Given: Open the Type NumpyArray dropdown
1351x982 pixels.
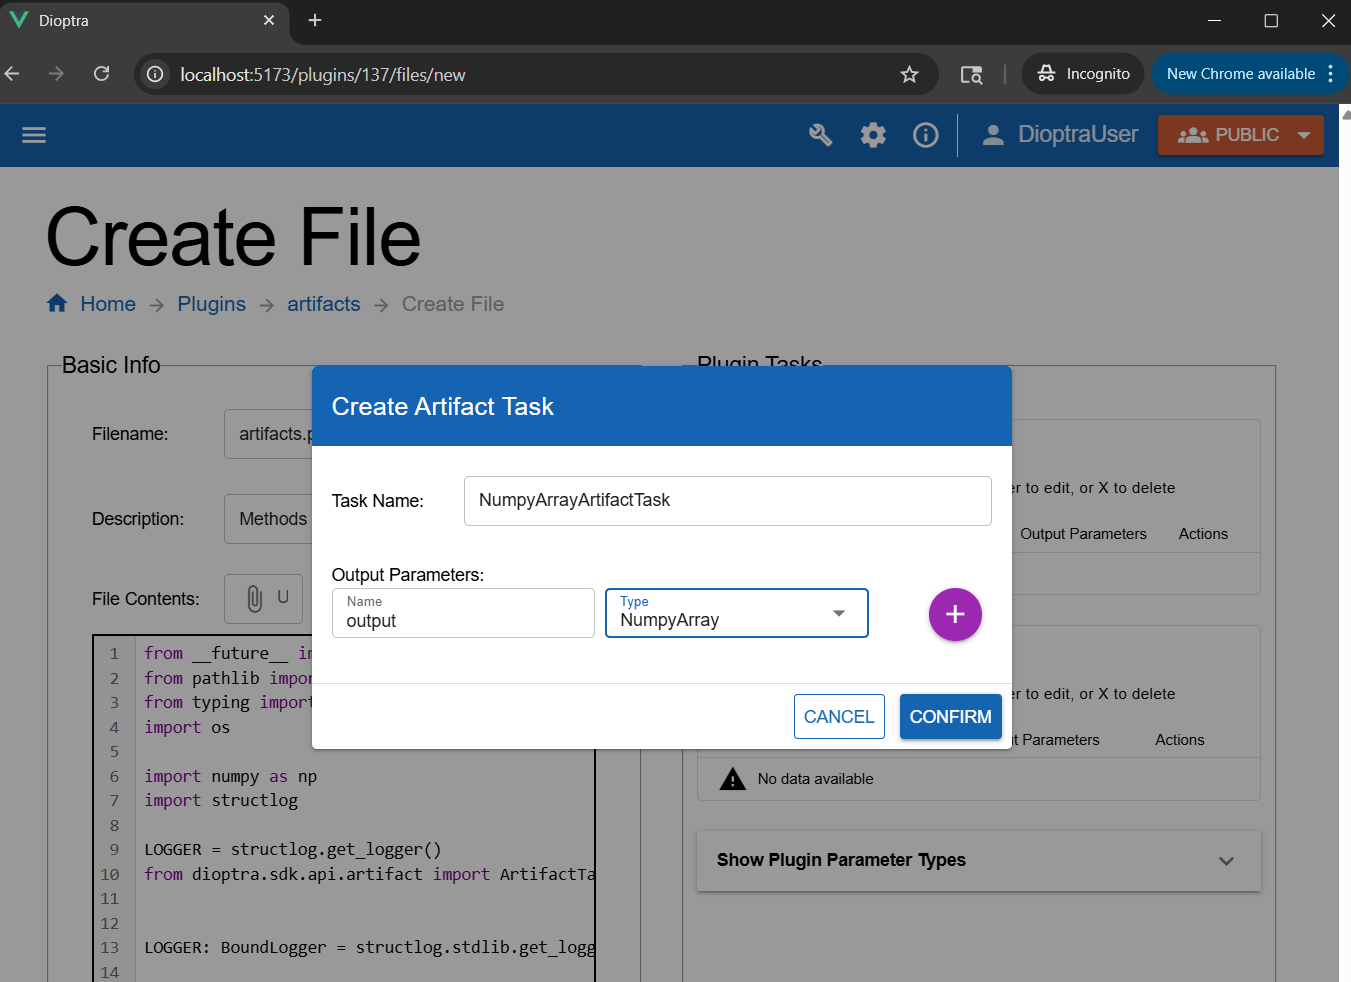Looking at the screenshot, I should click(x=736, y=613).
